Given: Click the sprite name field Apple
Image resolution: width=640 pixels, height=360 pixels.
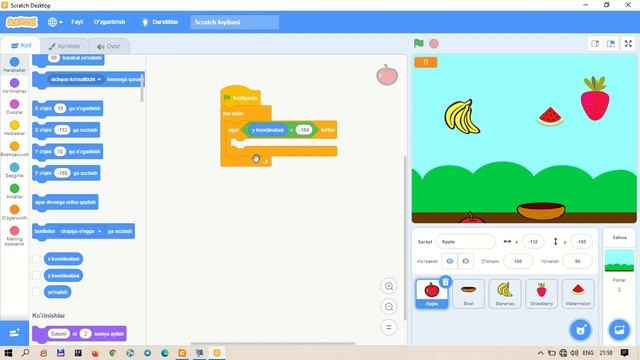Looking at the screenshot, I should coord(465,242).
